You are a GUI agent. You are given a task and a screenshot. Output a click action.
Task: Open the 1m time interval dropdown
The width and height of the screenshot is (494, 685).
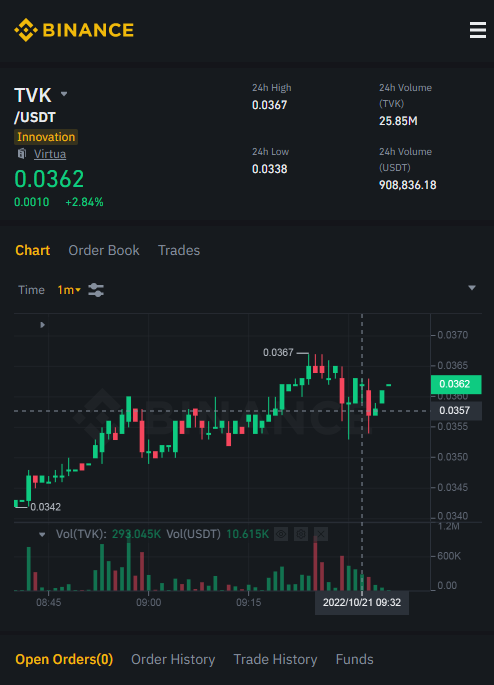click(x=69, y=290)
